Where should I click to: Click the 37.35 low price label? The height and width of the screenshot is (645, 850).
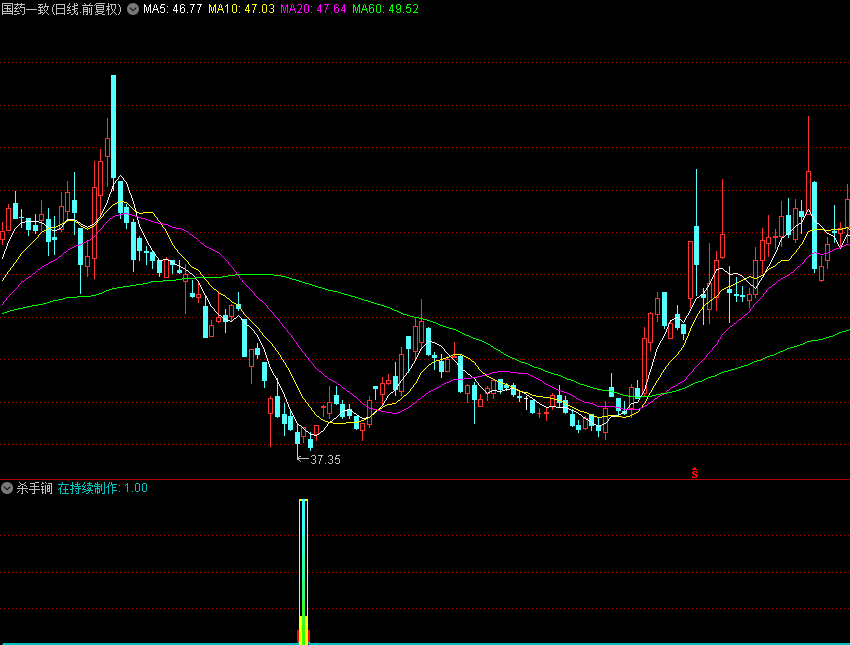(x=325, y=460)
